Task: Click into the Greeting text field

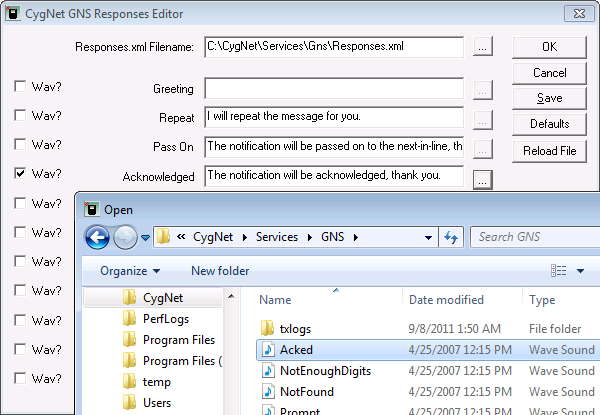Action: coord(334,88)
